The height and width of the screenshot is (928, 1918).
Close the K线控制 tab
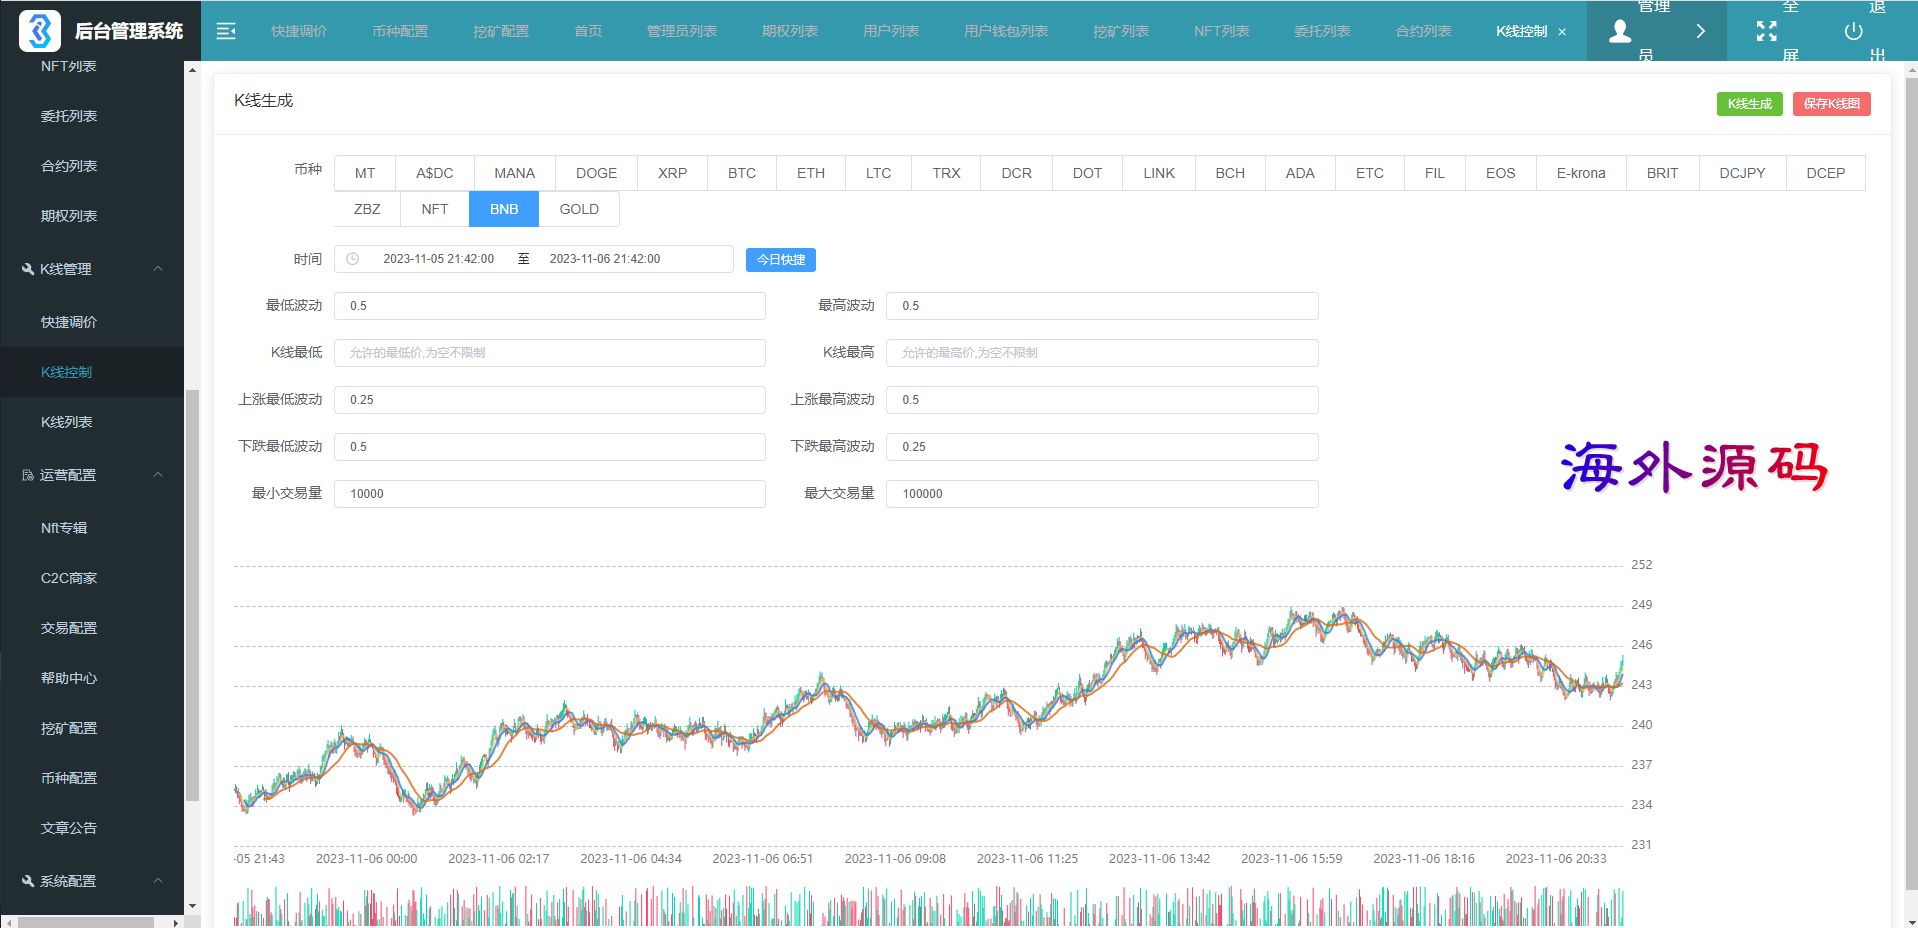click(x=1562, y=32)
